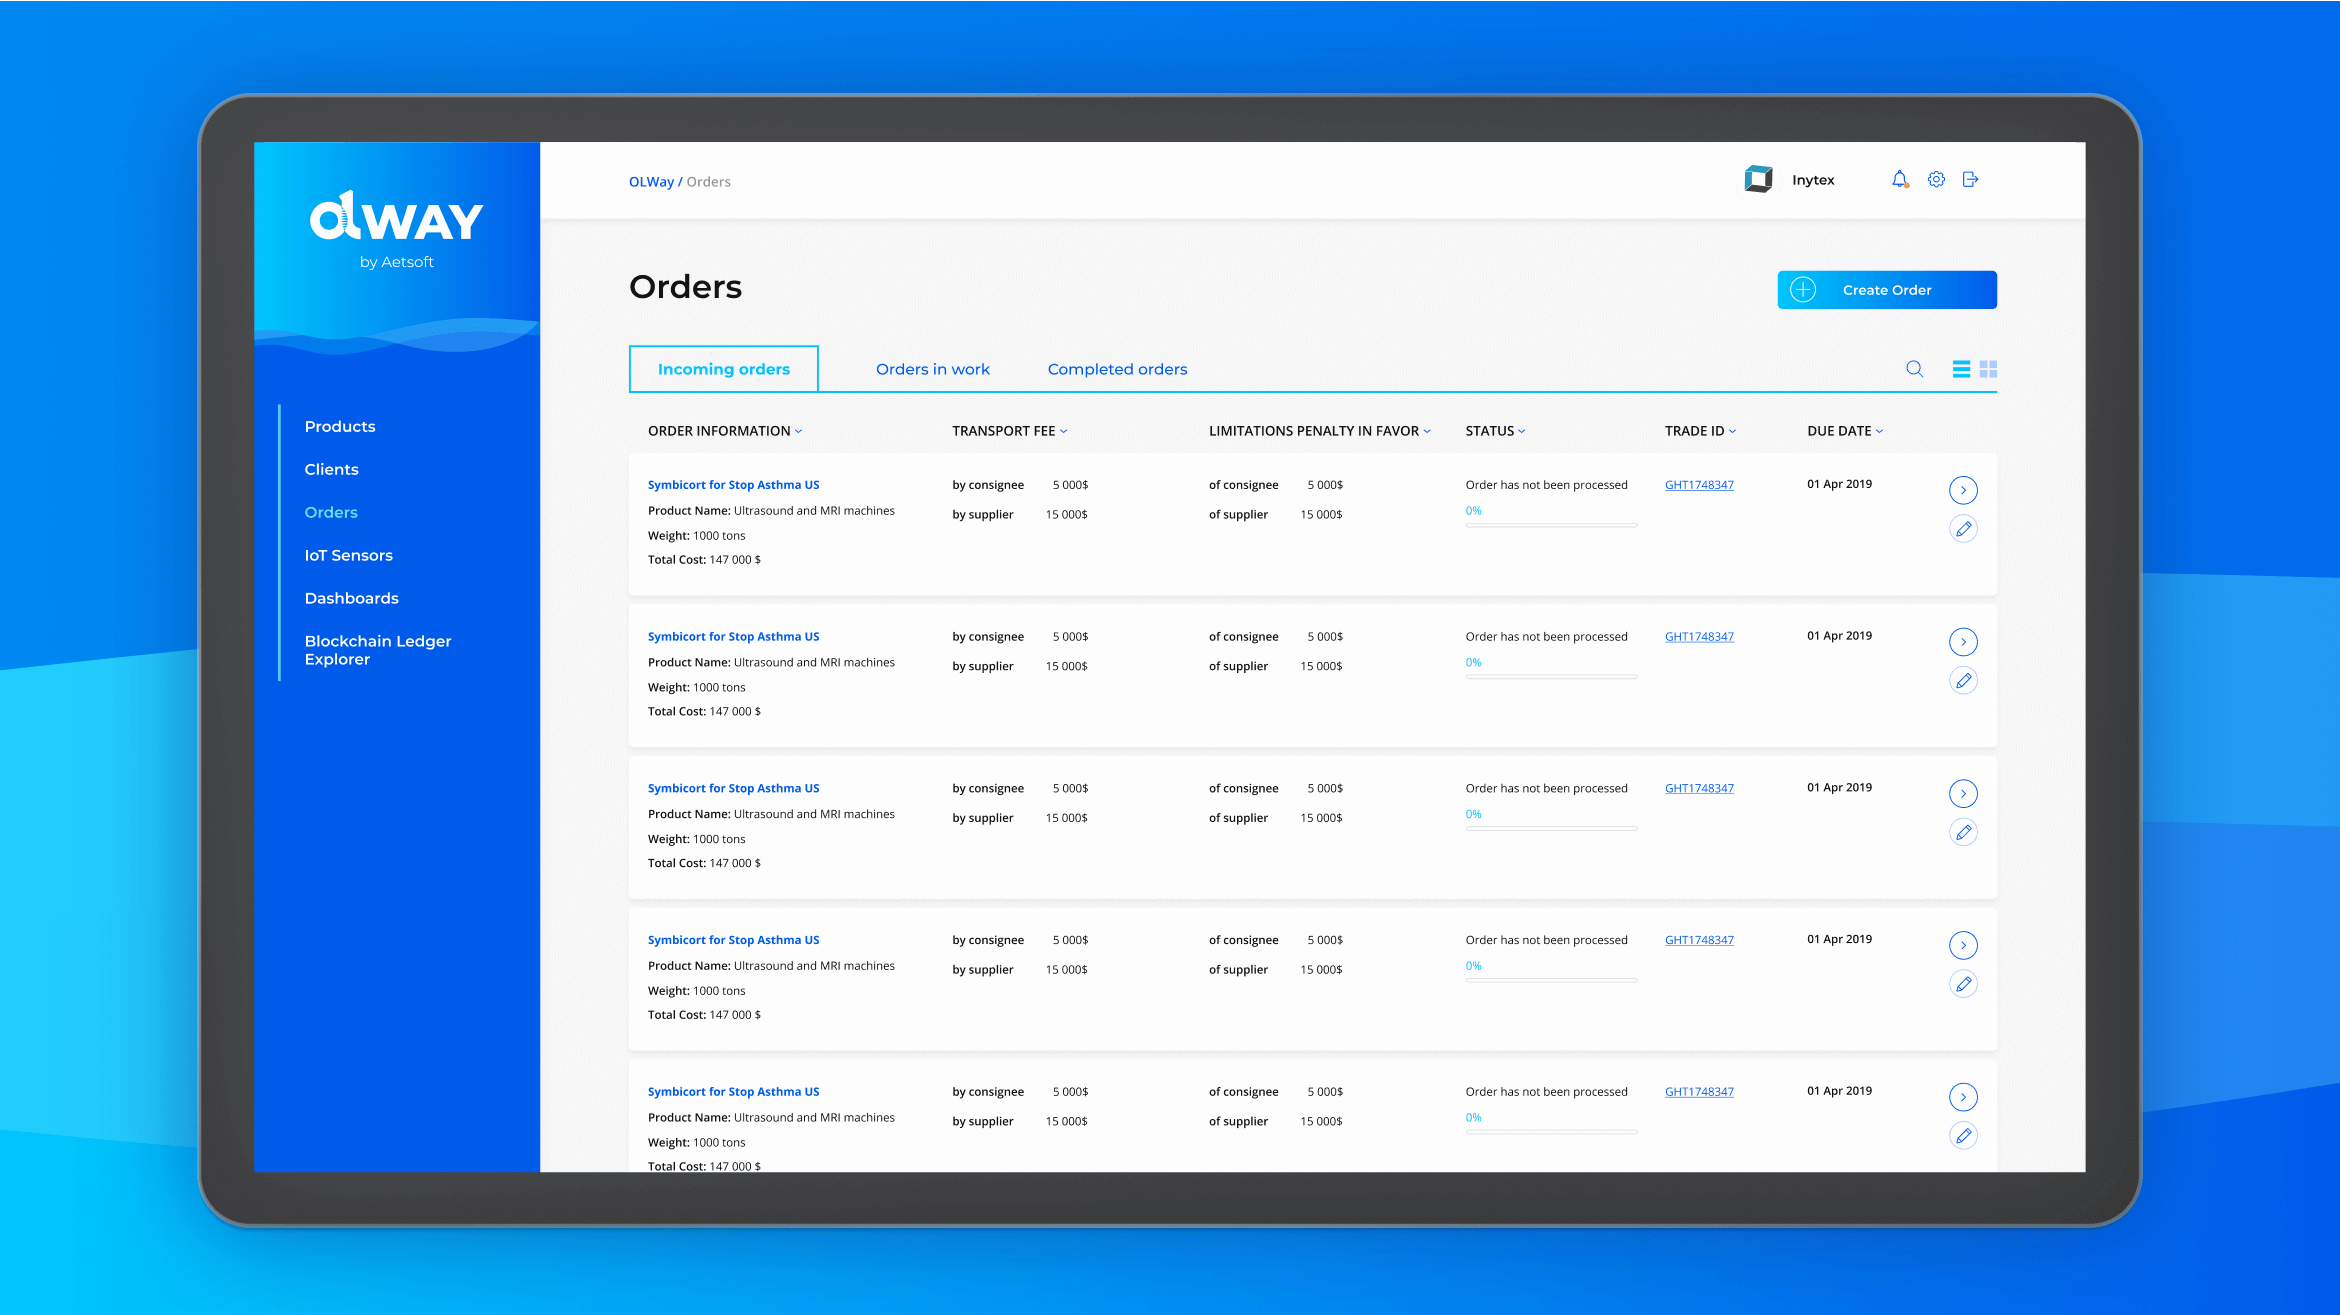2340x1315 pixels.
Task: Edit the second order with pencil icon
Action: point(1963,681)
